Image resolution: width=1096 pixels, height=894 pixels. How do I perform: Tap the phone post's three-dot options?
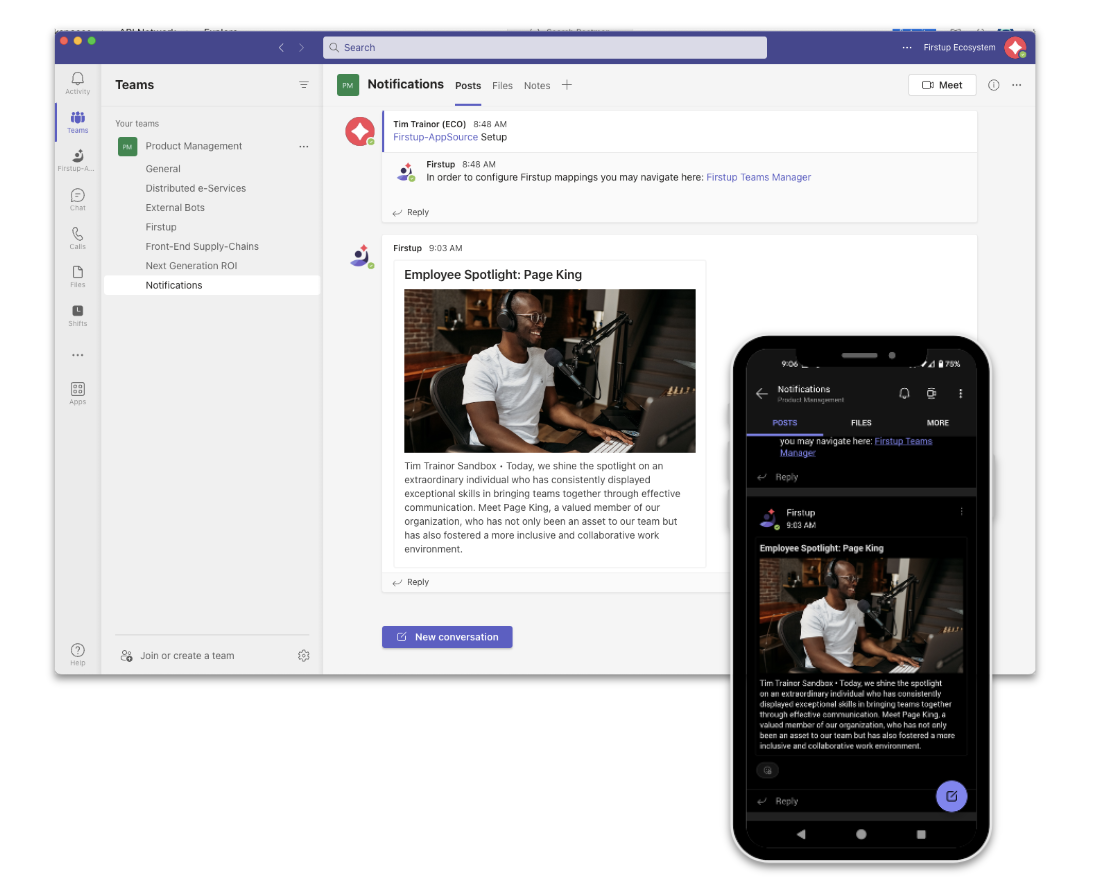click(961, 512)
